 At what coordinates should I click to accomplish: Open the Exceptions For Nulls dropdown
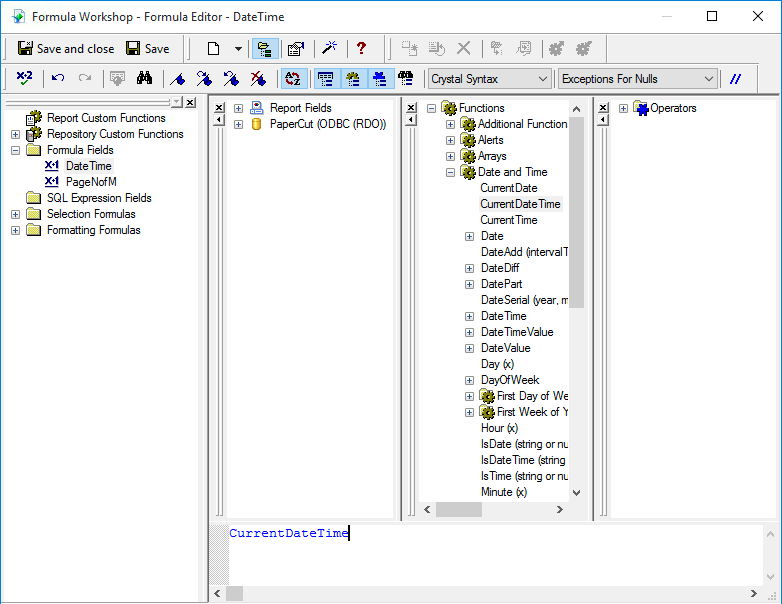[638, 79]
